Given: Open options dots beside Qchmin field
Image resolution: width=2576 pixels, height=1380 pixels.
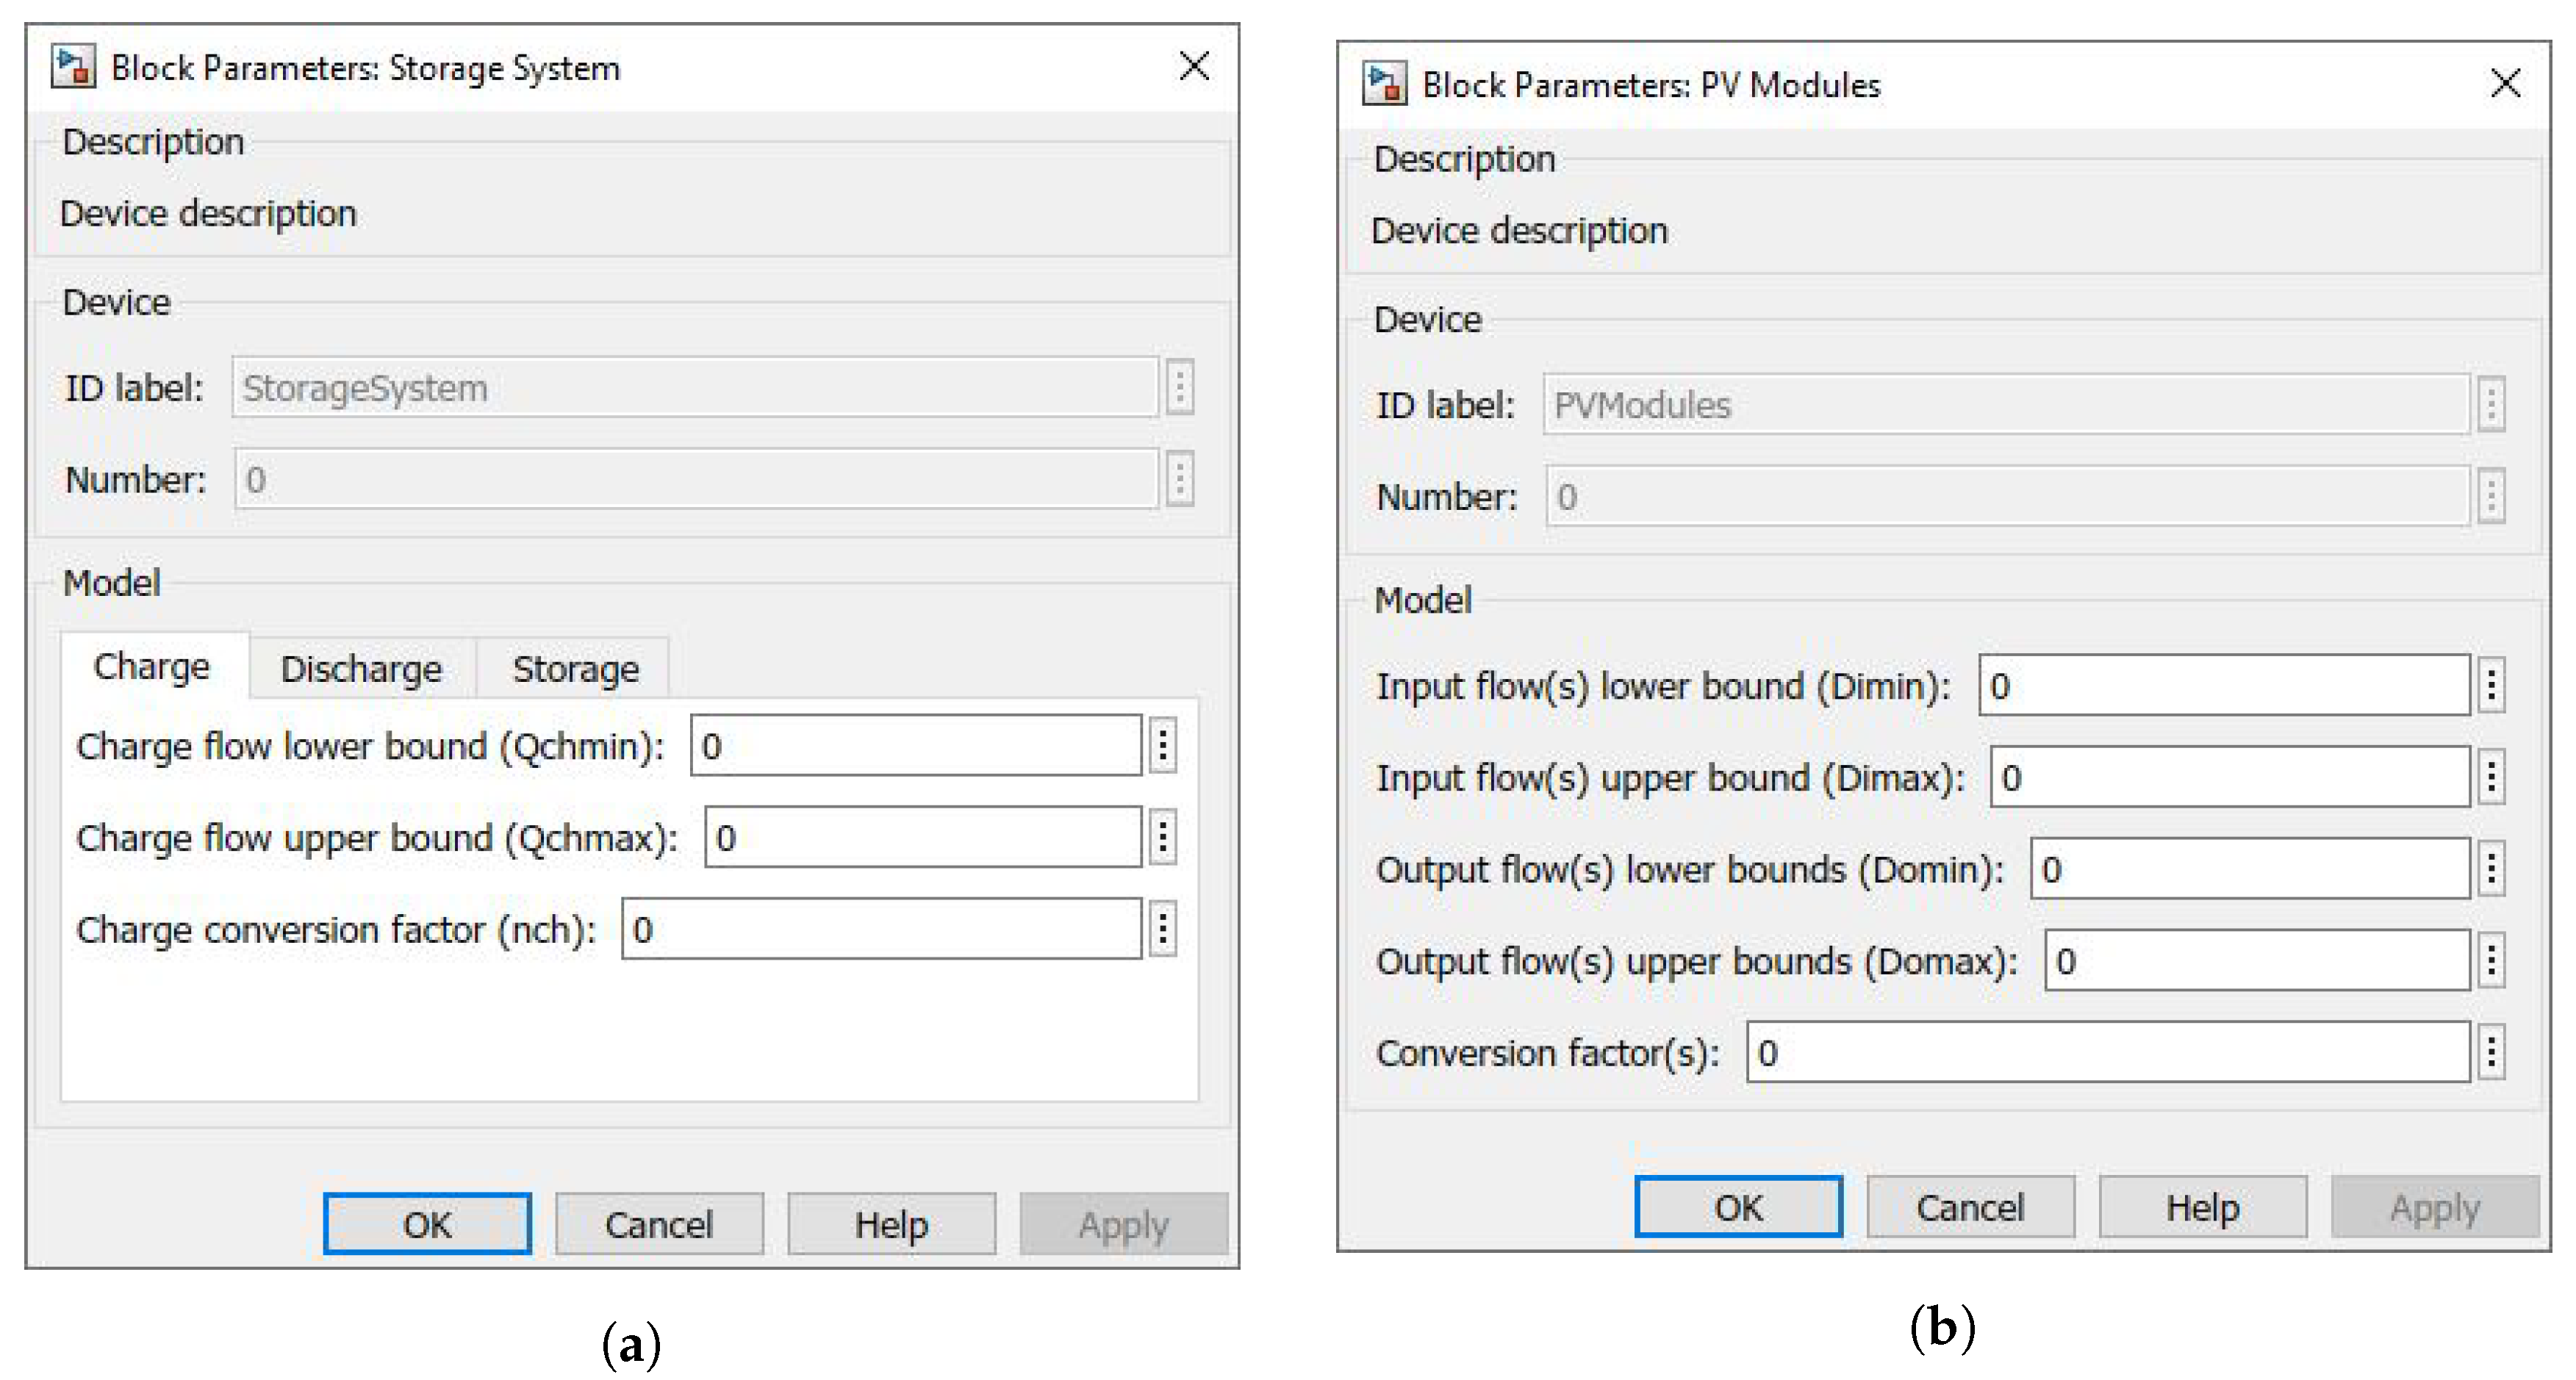Looking at the screenshot, I should tap(1162, 745).
